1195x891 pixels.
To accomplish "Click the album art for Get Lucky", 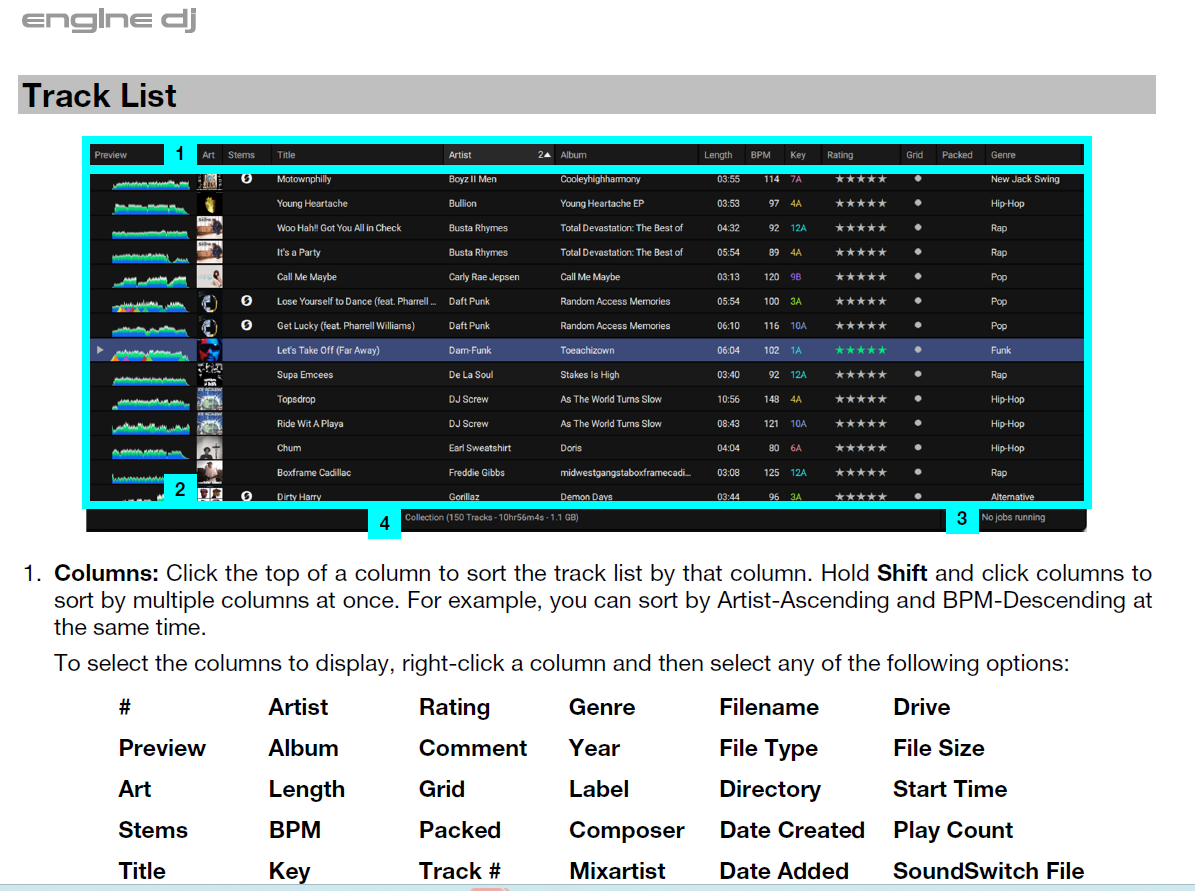I will [210, 326].
